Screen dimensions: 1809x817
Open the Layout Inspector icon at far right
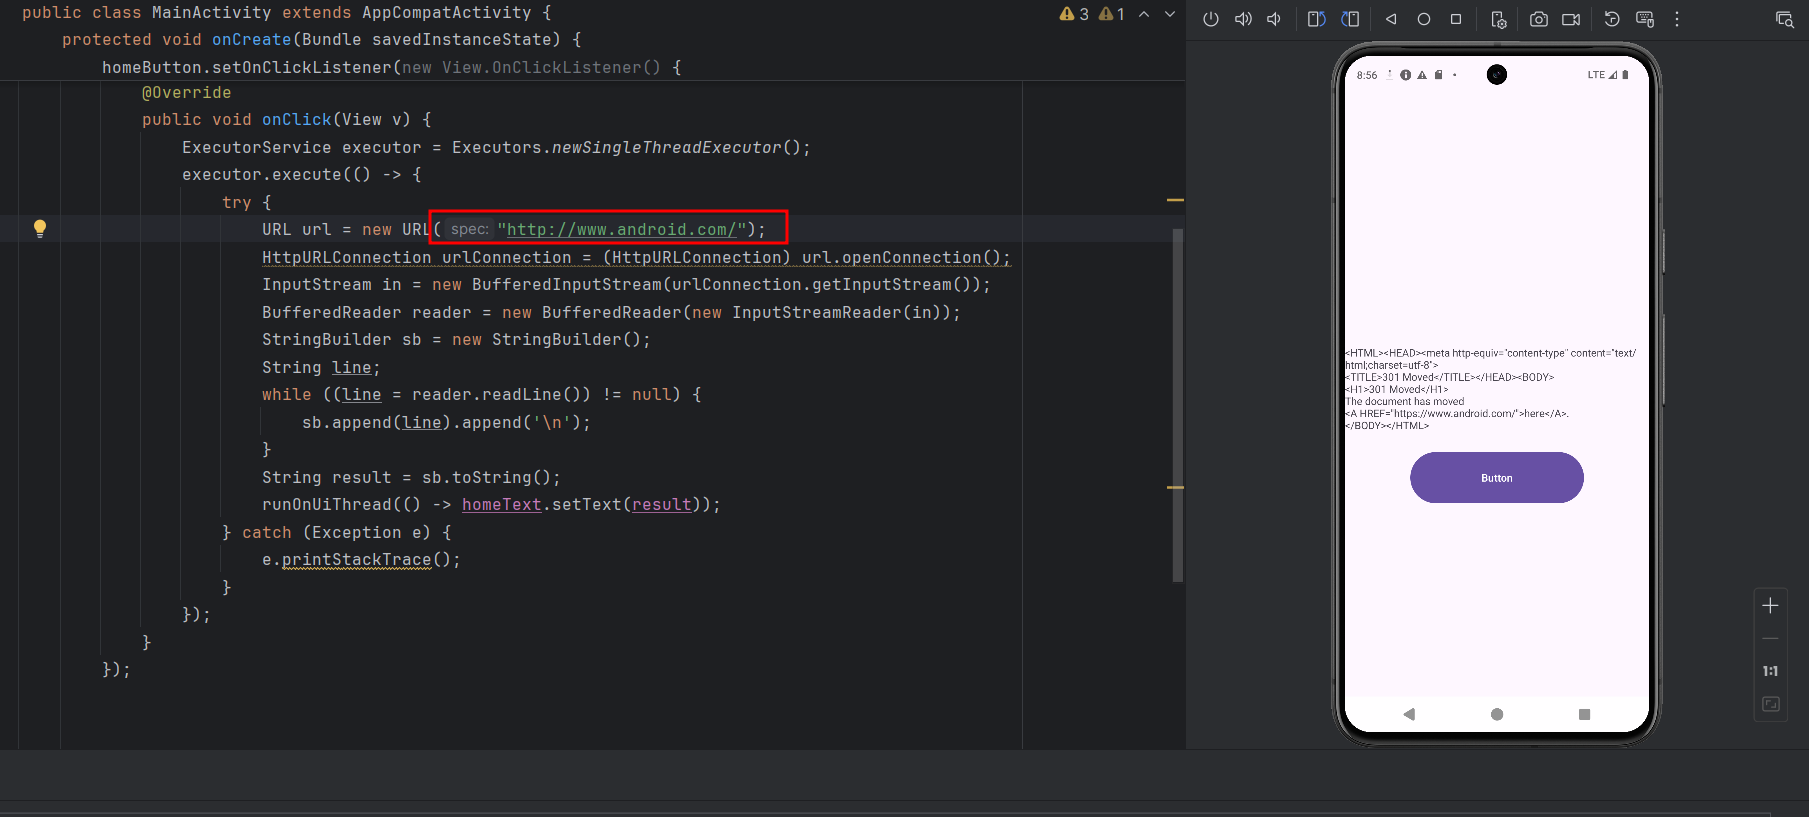pyautogui.click(x=1785, y=19)
